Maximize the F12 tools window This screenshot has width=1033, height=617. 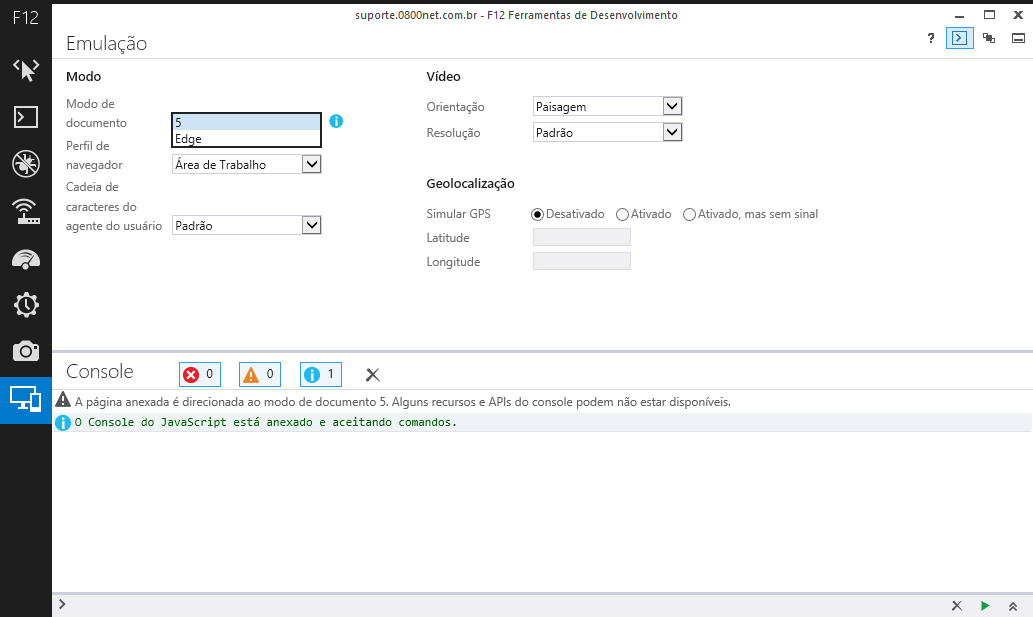[x=989, y=14]
